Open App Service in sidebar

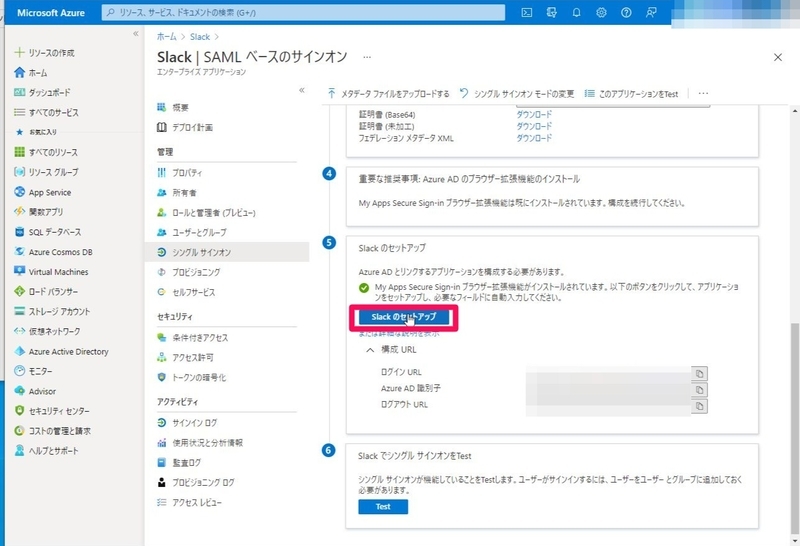(x=42, y=192)
